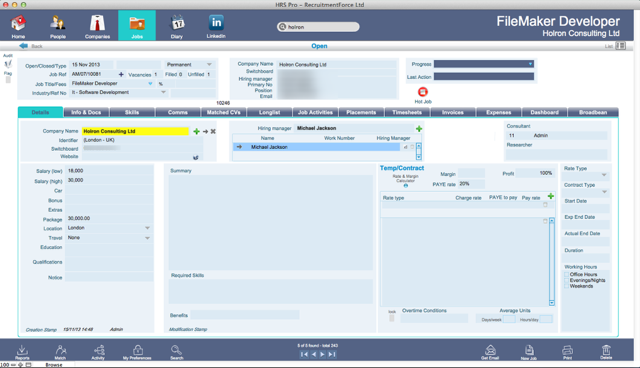Open My Preferences icon
The width and height of the screenshot is (640, 368).
click(138, 350)
